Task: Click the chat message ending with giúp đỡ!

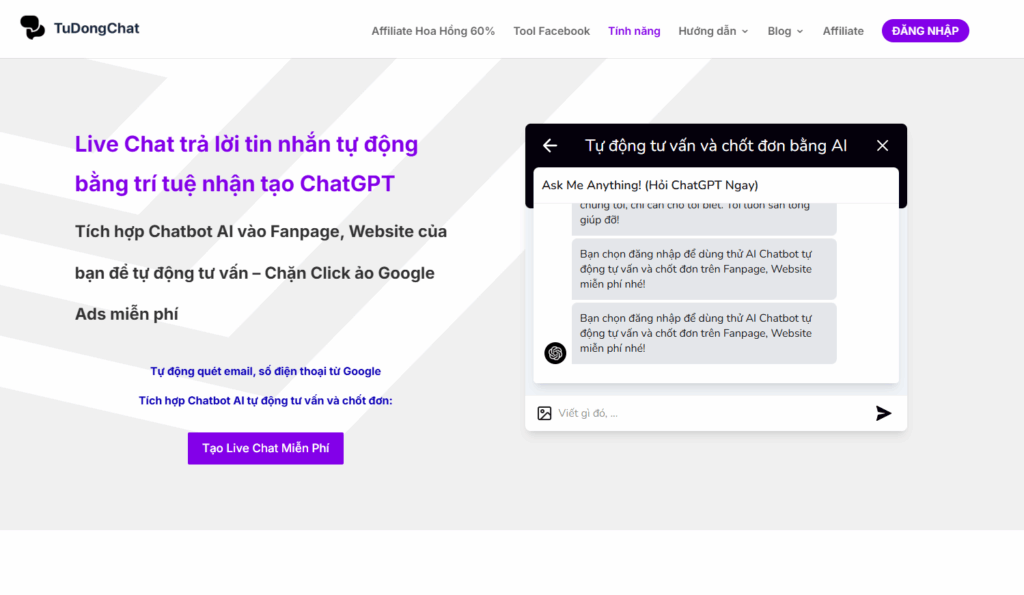Action: click(704, 219)
